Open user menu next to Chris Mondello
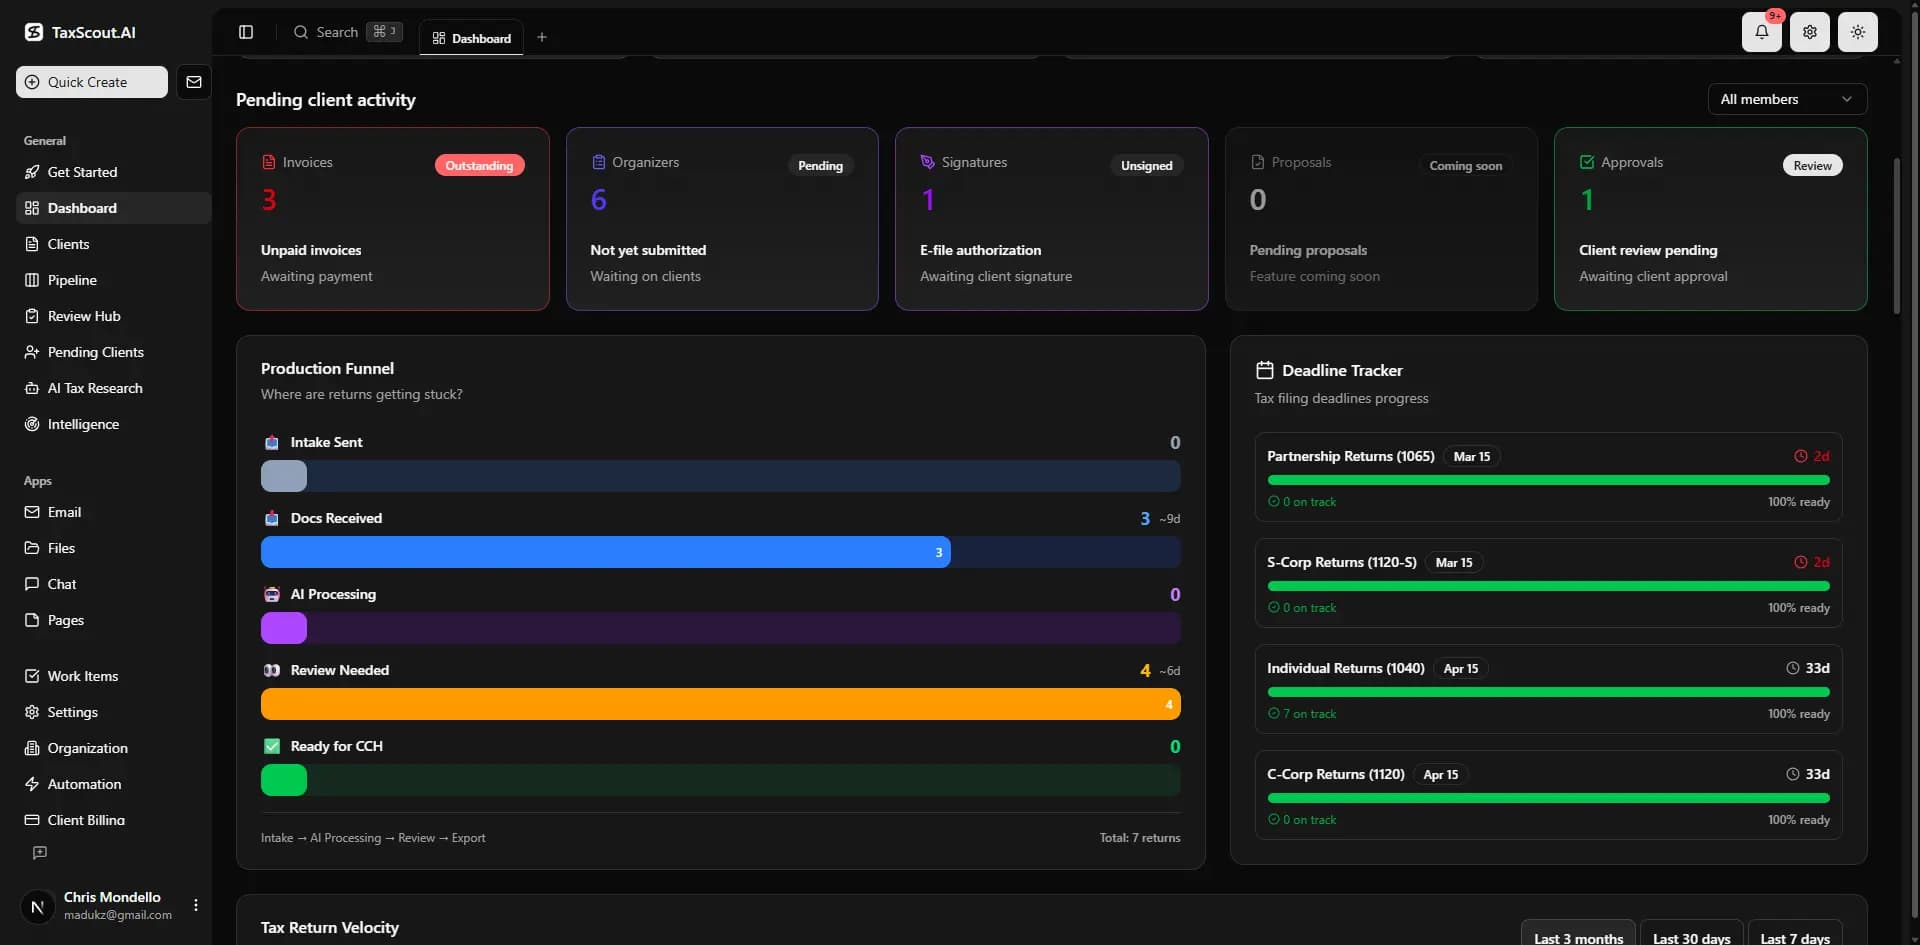 pyautogui.click(x=196, y=905)
